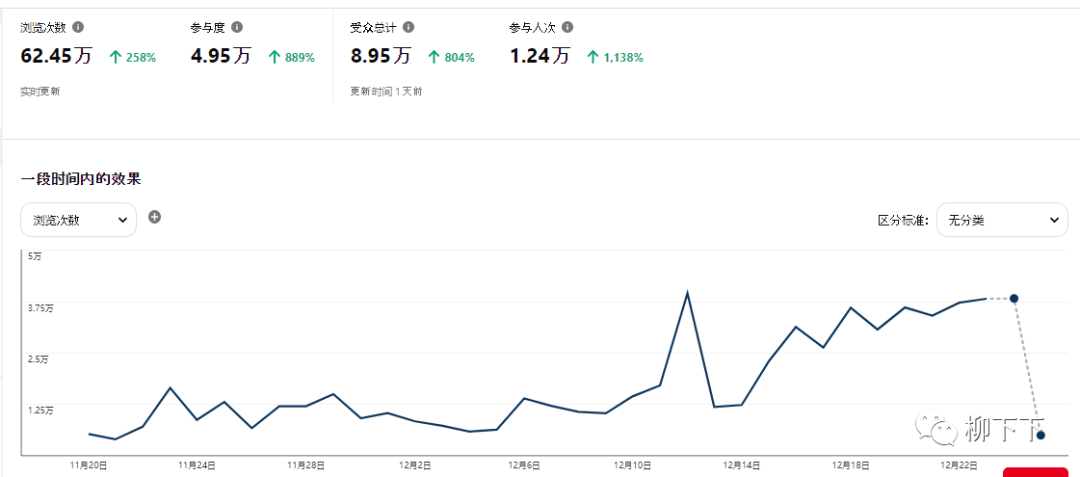1080x477 pixels.
Task: Select the 4.95万 engagement figure
Action: tap(220, 56)
